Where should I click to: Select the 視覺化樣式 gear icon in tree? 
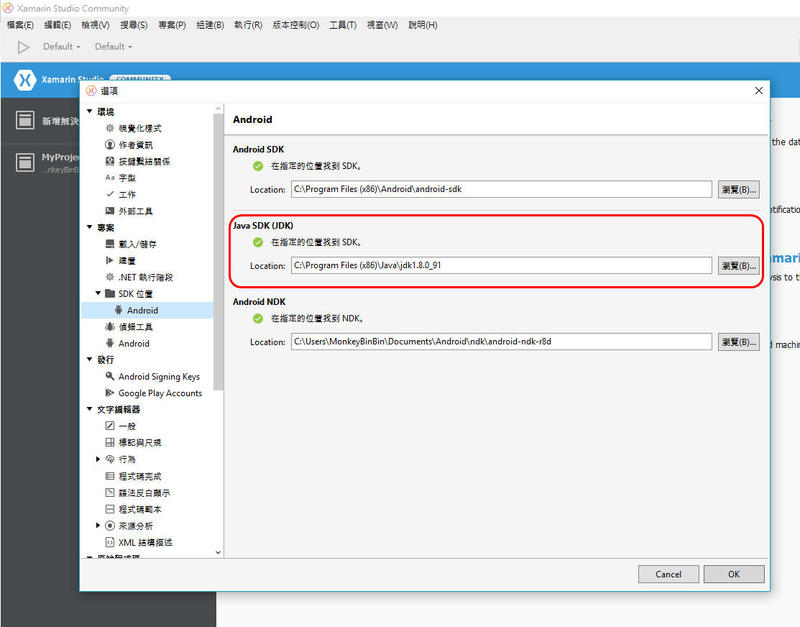(x=109, y=128)
